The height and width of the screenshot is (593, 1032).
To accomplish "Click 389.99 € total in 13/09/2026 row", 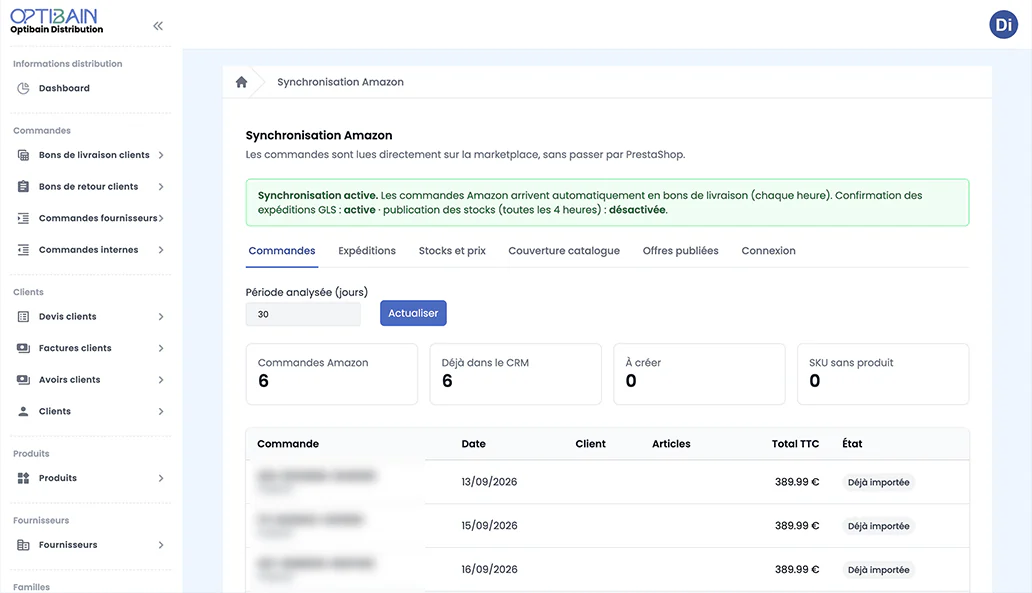I will click(x=796, y=482).
